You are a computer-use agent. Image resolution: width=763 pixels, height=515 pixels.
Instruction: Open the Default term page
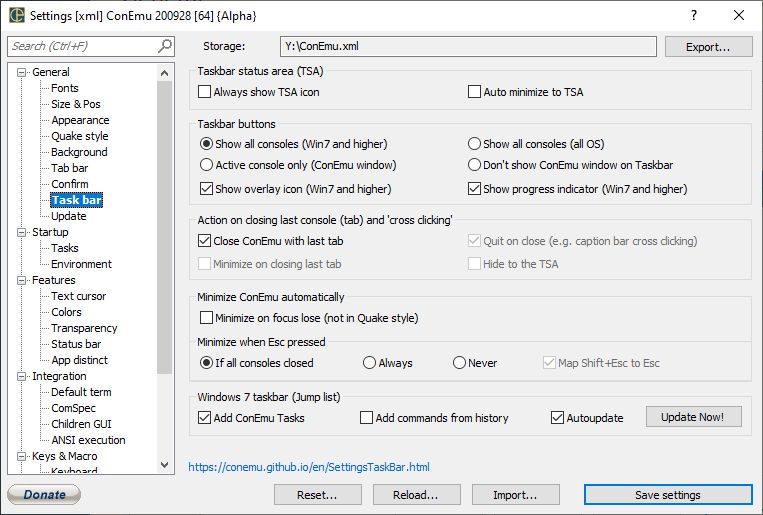[x=81, y=392]
